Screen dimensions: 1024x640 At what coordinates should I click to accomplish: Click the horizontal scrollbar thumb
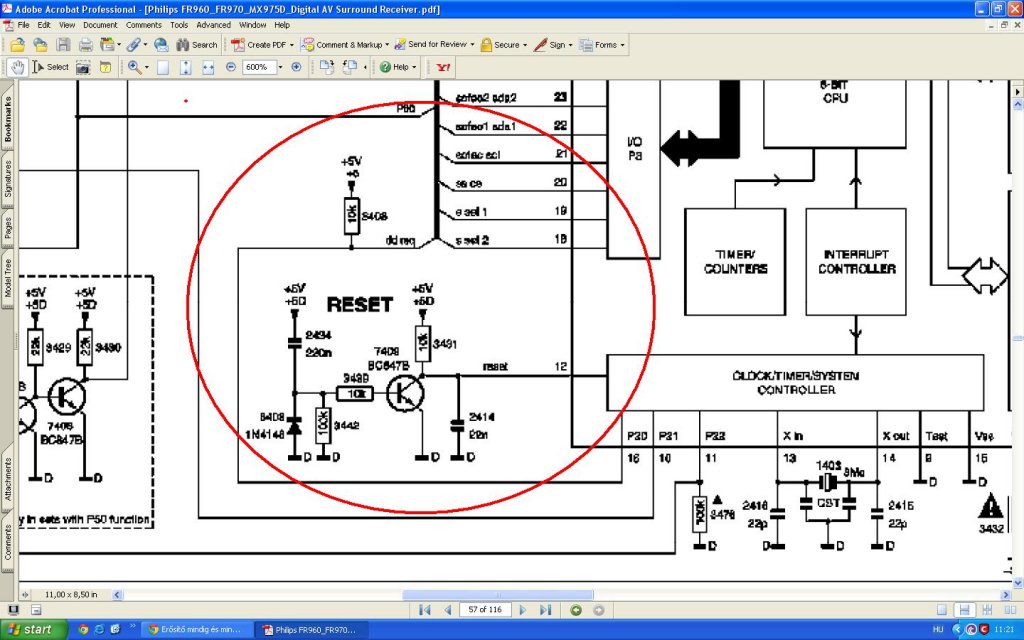(x=498, y=595)
